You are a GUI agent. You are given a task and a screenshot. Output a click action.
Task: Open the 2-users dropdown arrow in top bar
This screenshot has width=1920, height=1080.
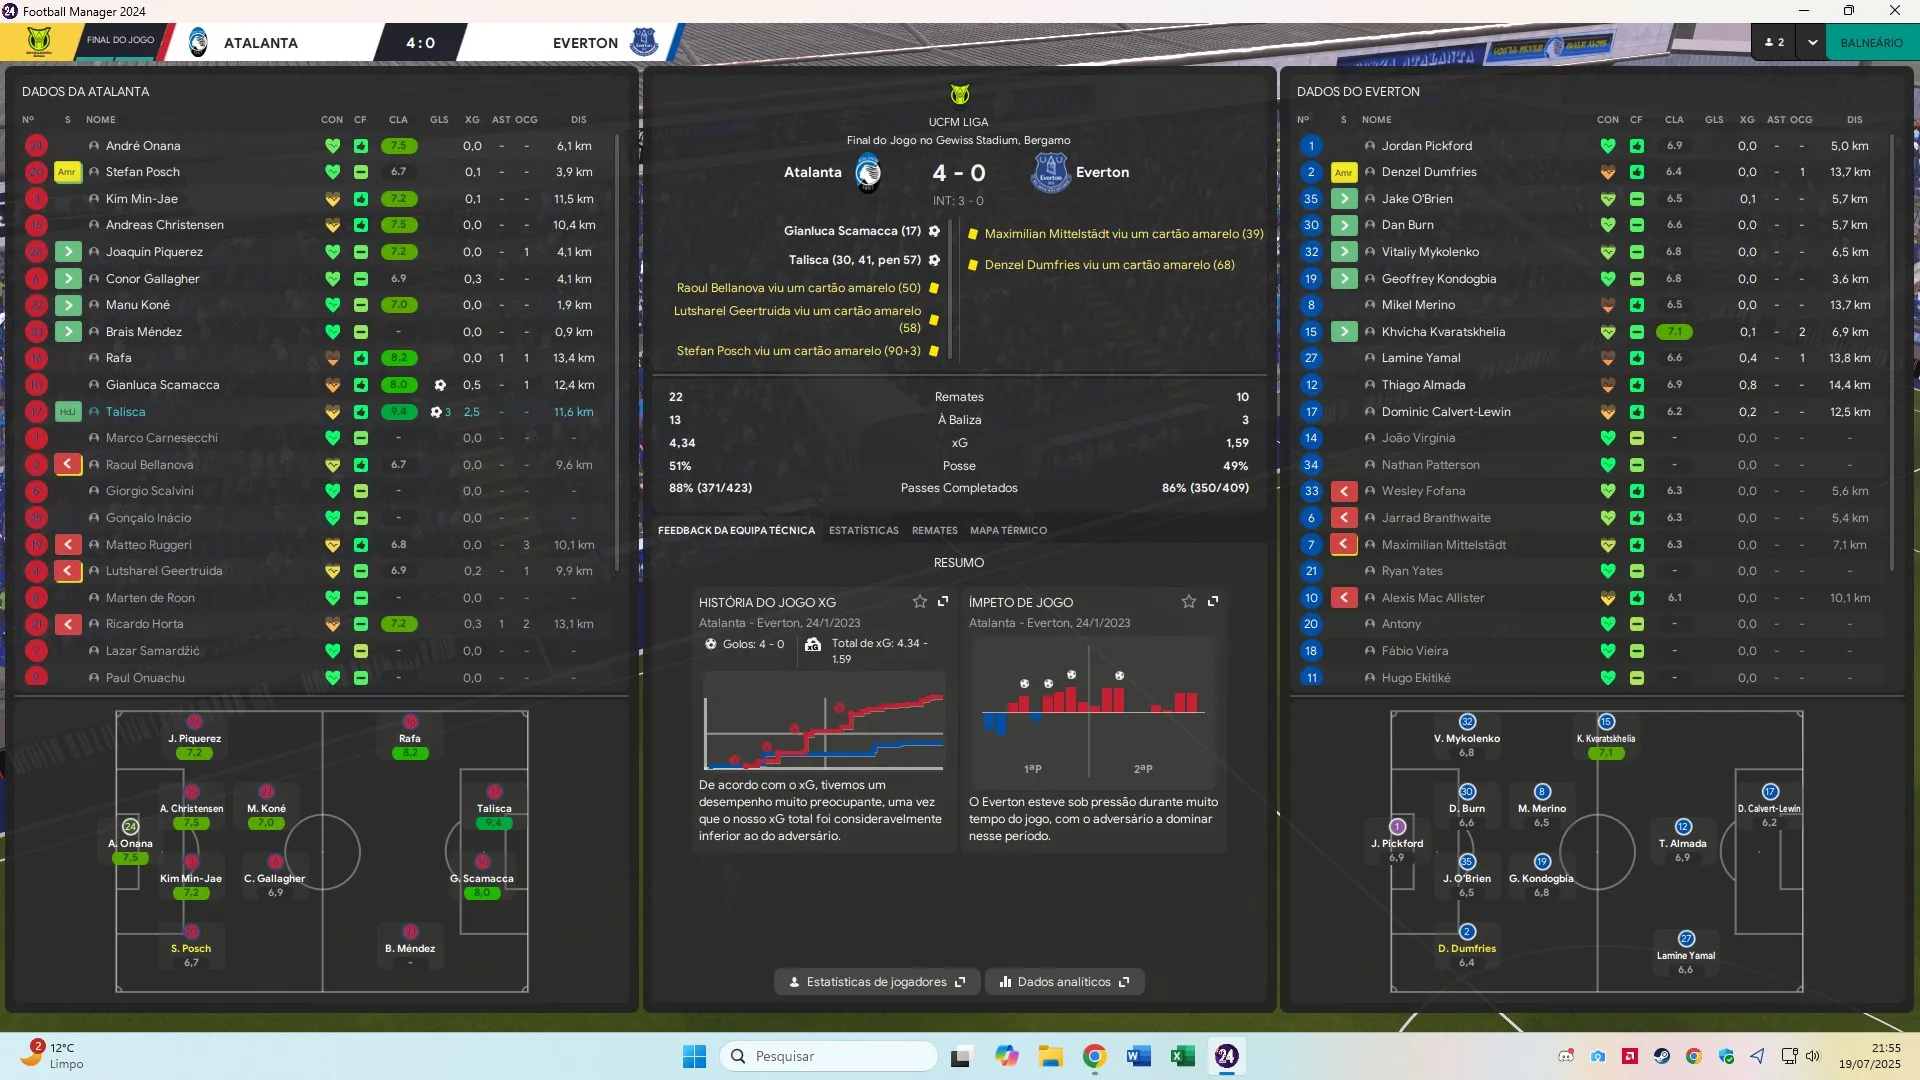click(x=1812, y=43)
